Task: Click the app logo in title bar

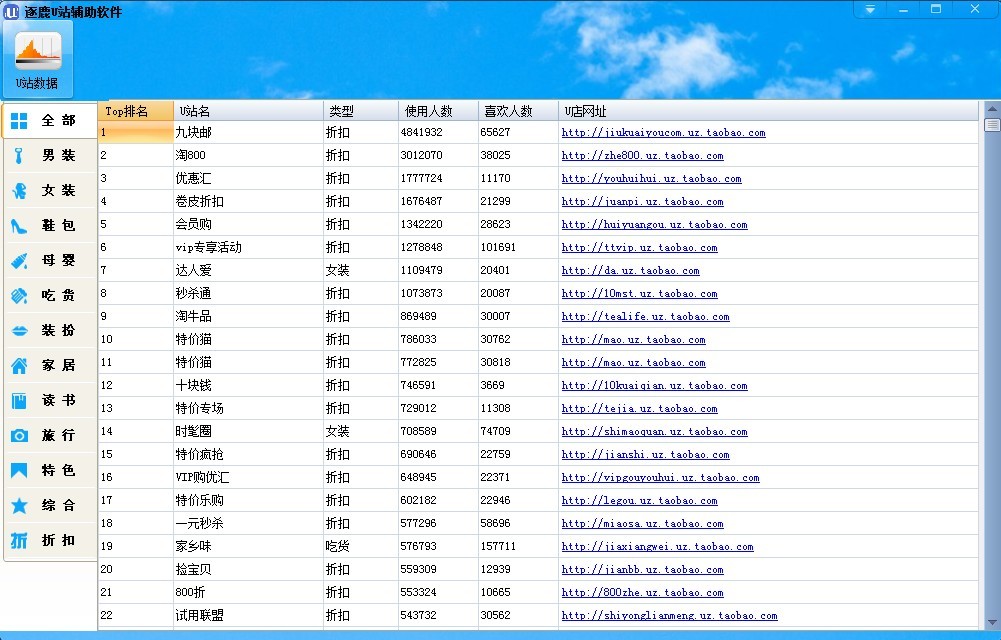Action: [11, 11]
